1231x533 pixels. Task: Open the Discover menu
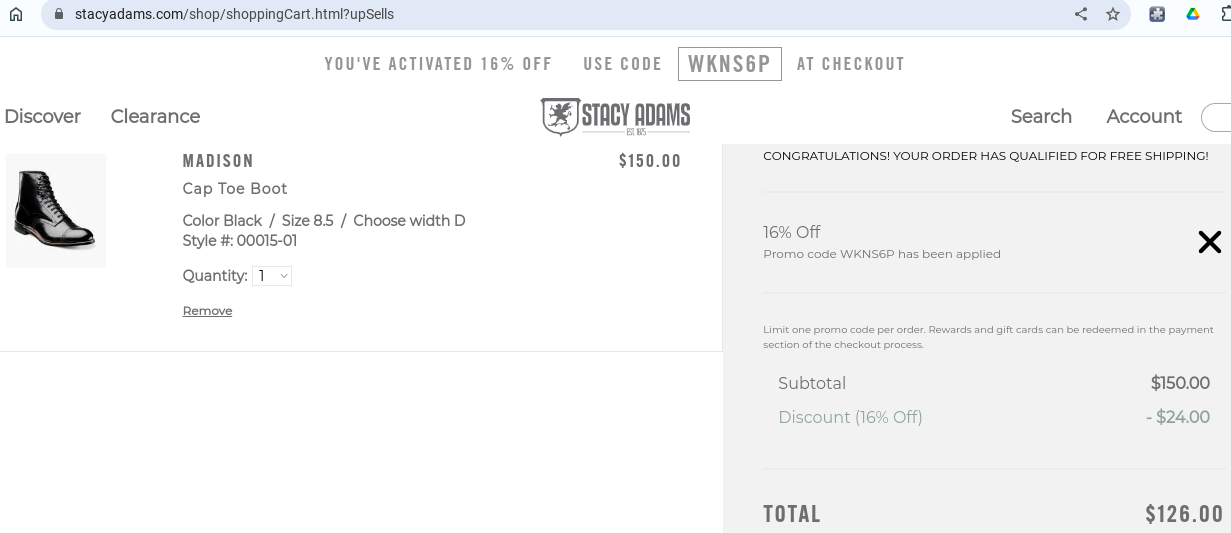click(x=42, y=117)
